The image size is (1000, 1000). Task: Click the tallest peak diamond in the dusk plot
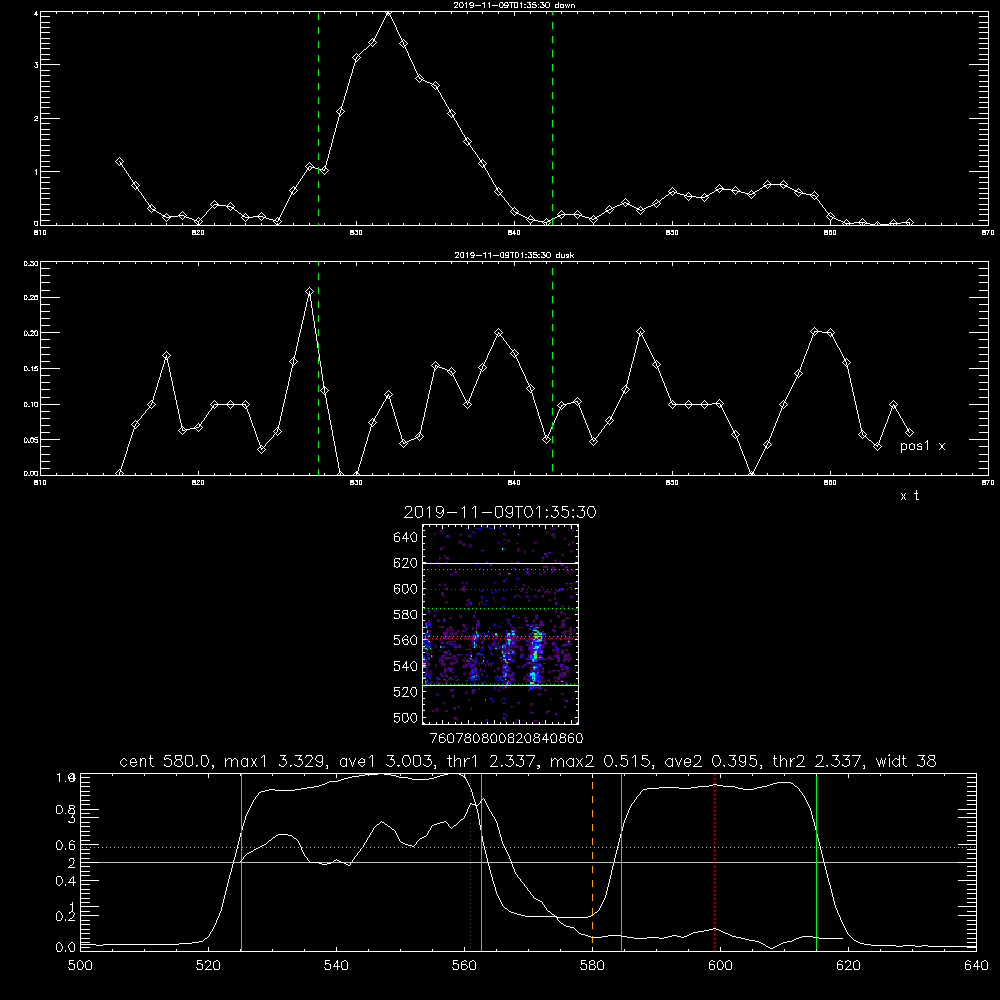[309, 291]
